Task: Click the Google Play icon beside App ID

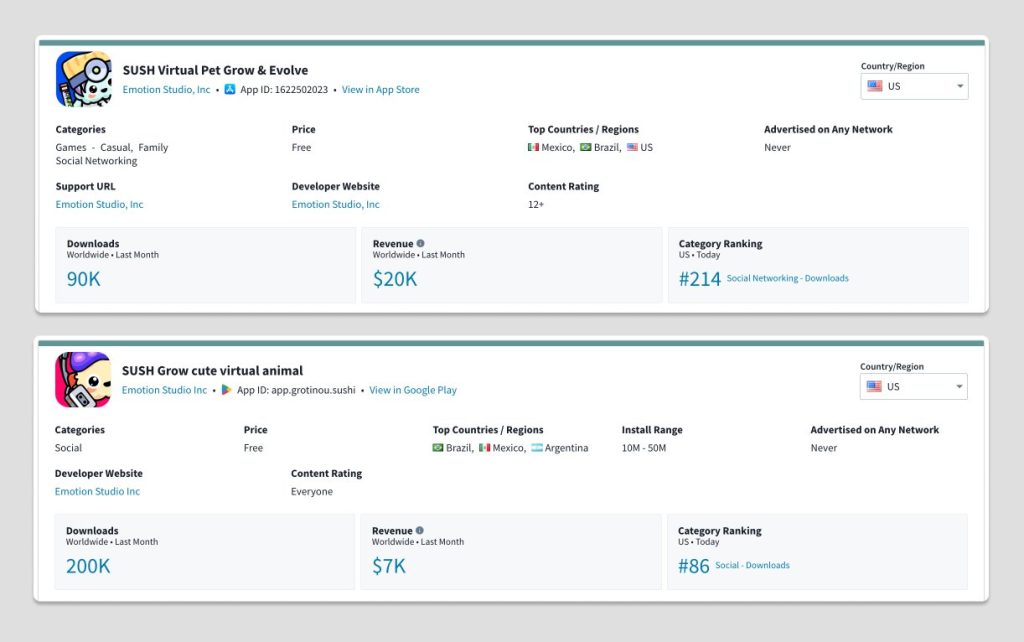Action: (x=227, y=390)
